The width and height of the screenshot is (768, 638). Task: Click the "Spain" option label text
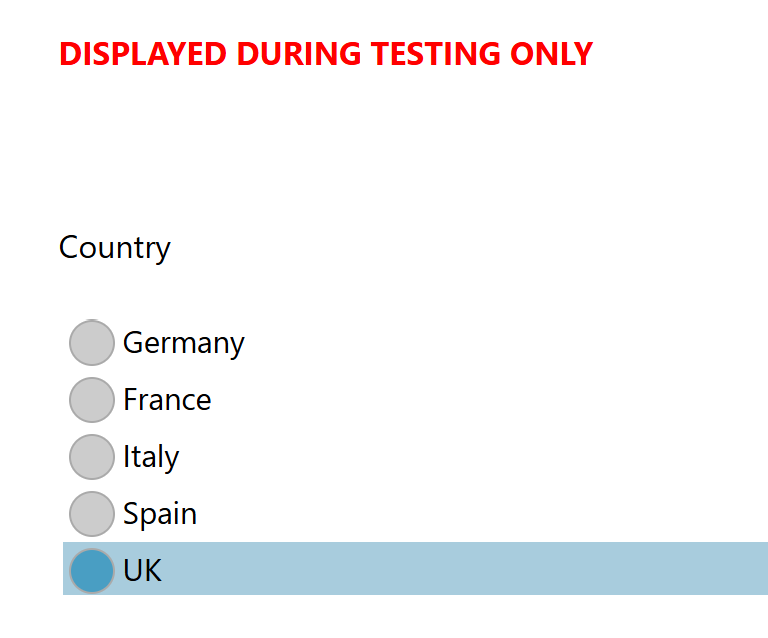point(160,514)
